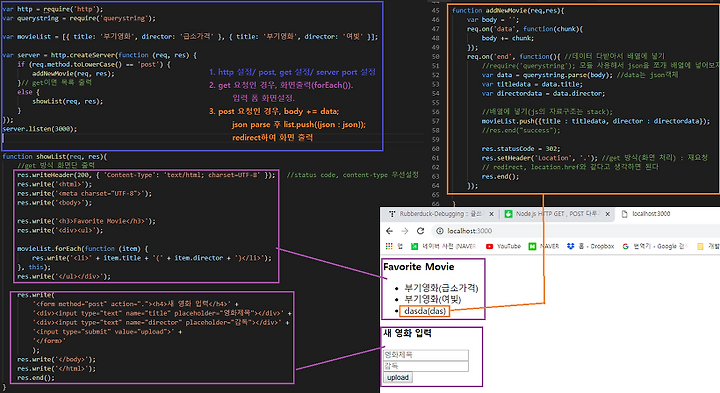Image resolution: width=720 pixels, height=393 pixels.
Task: Focus the localhost:3000 address bar
Action: (469, 230)
